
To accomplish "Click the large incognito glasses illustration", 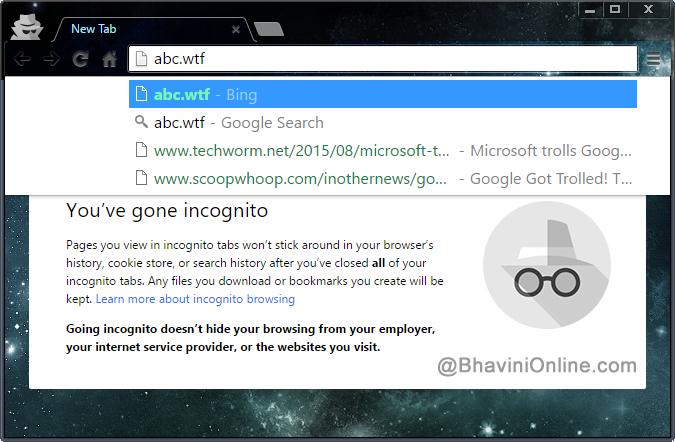I will click(547, 265).
